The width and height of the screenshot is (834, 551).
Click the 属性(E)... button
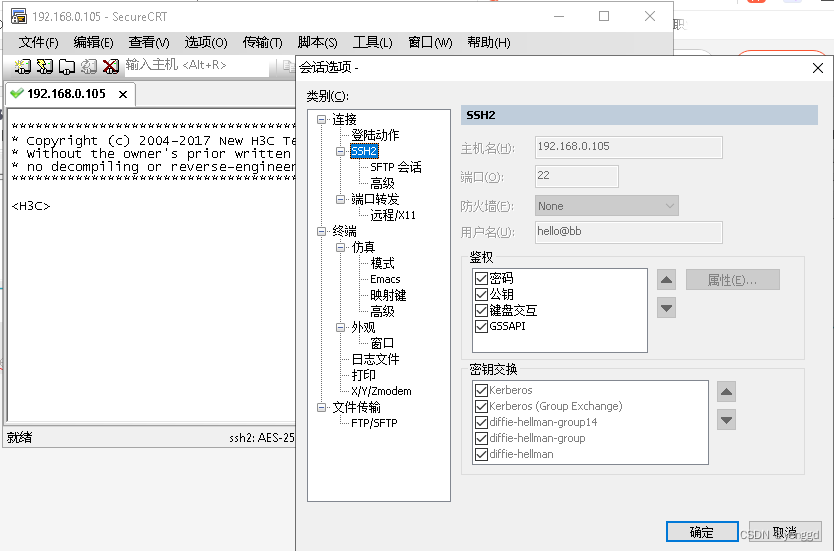click(x=732, y=280)
